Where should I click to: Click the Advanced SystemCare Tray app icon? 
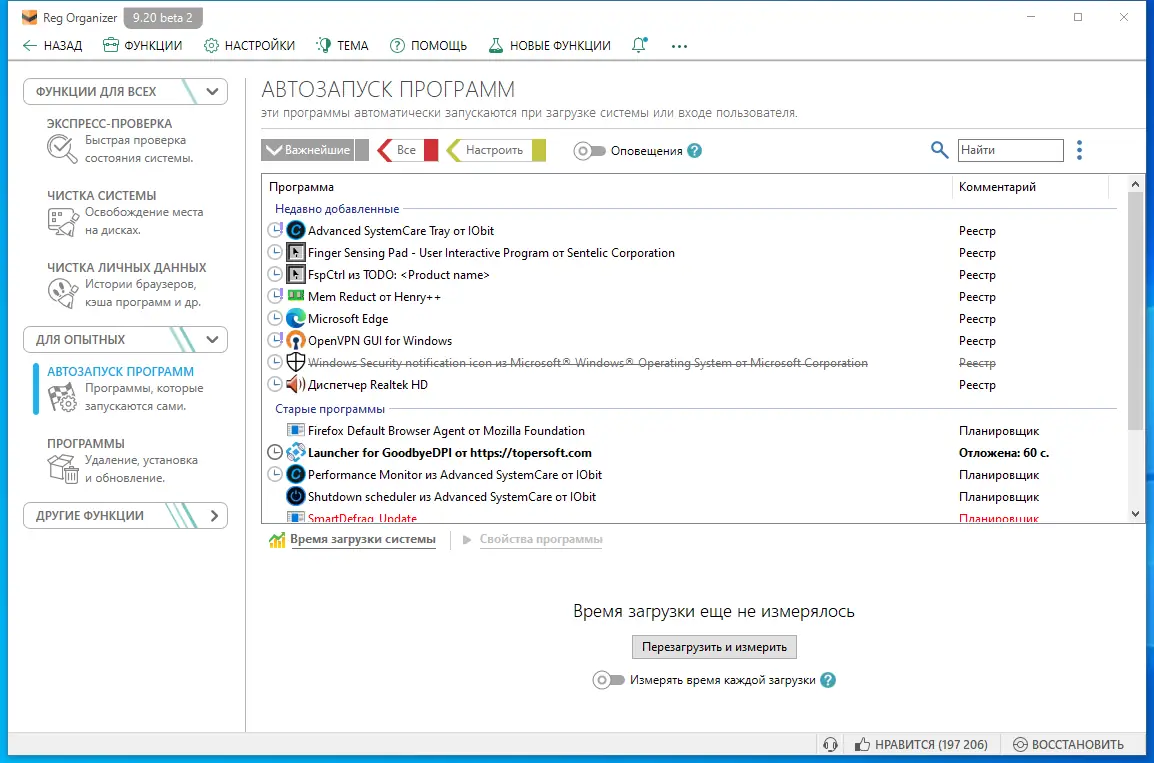pyautogui.click(x=295, y=230)
